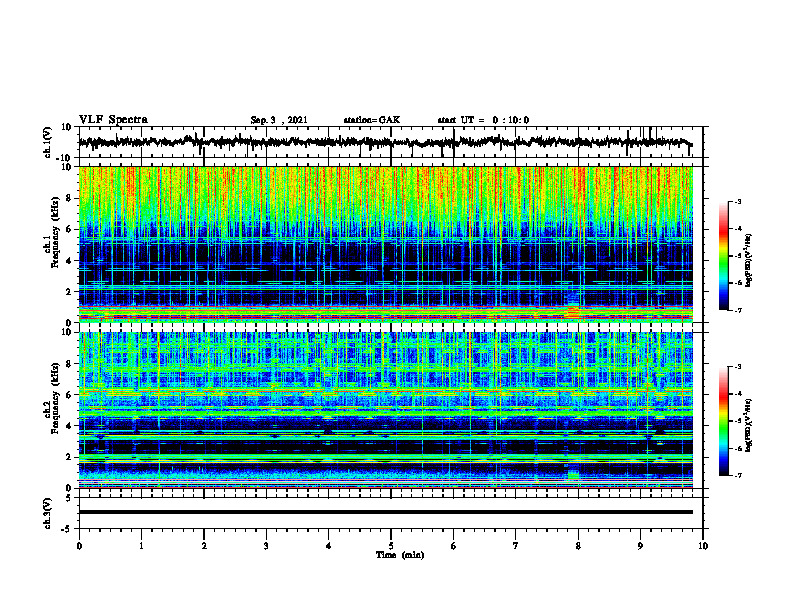
Task: Click the ch.2 spectrogram color scale bar
Action: coord(724,421)
